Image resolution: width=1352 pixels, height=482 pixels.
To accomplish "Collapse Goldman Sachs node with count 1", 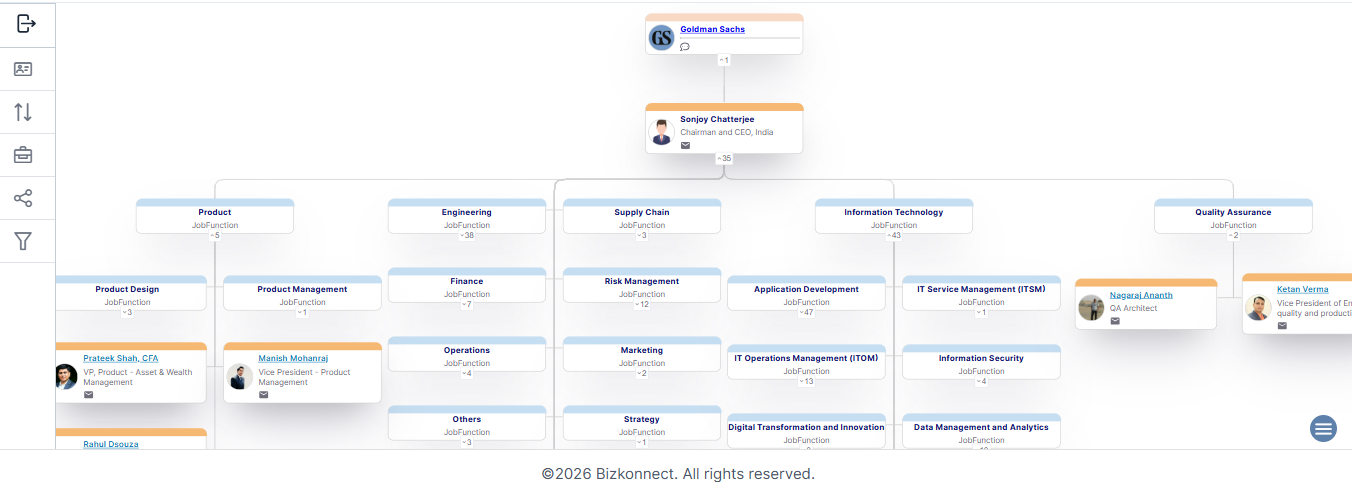I will pyautogui.click(x=724, y=60).
